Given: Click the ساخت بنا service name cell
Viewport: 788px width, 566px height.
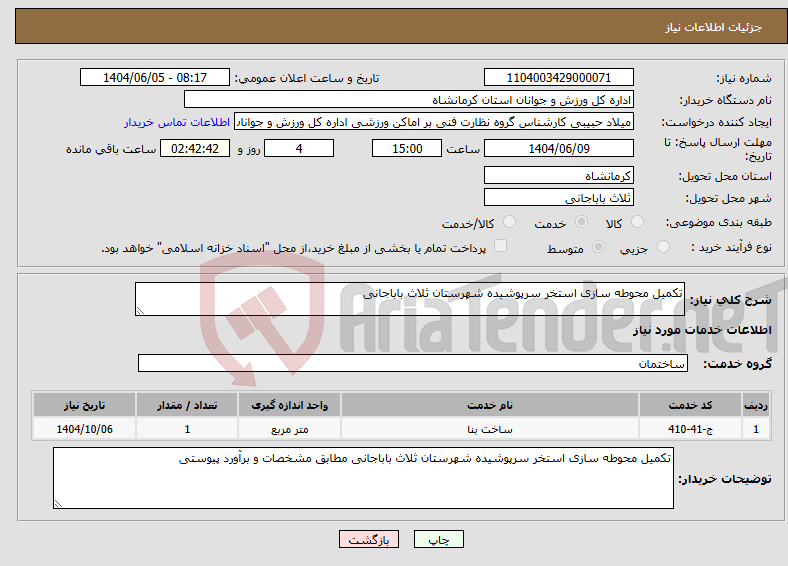Looking at the screenshot, I should tap(489, 429).
